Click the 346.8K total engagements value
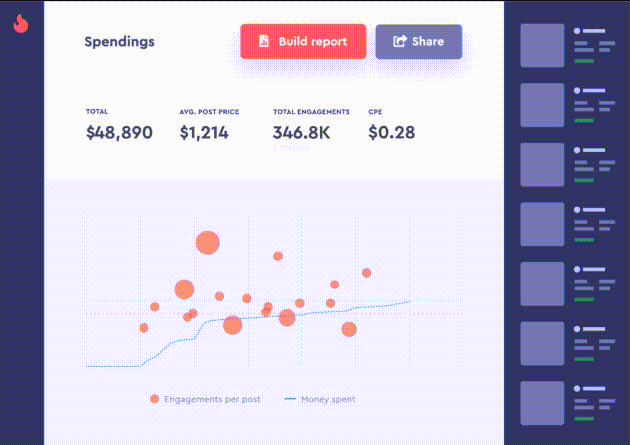630x445 pixels. click(x=303, y=132)
